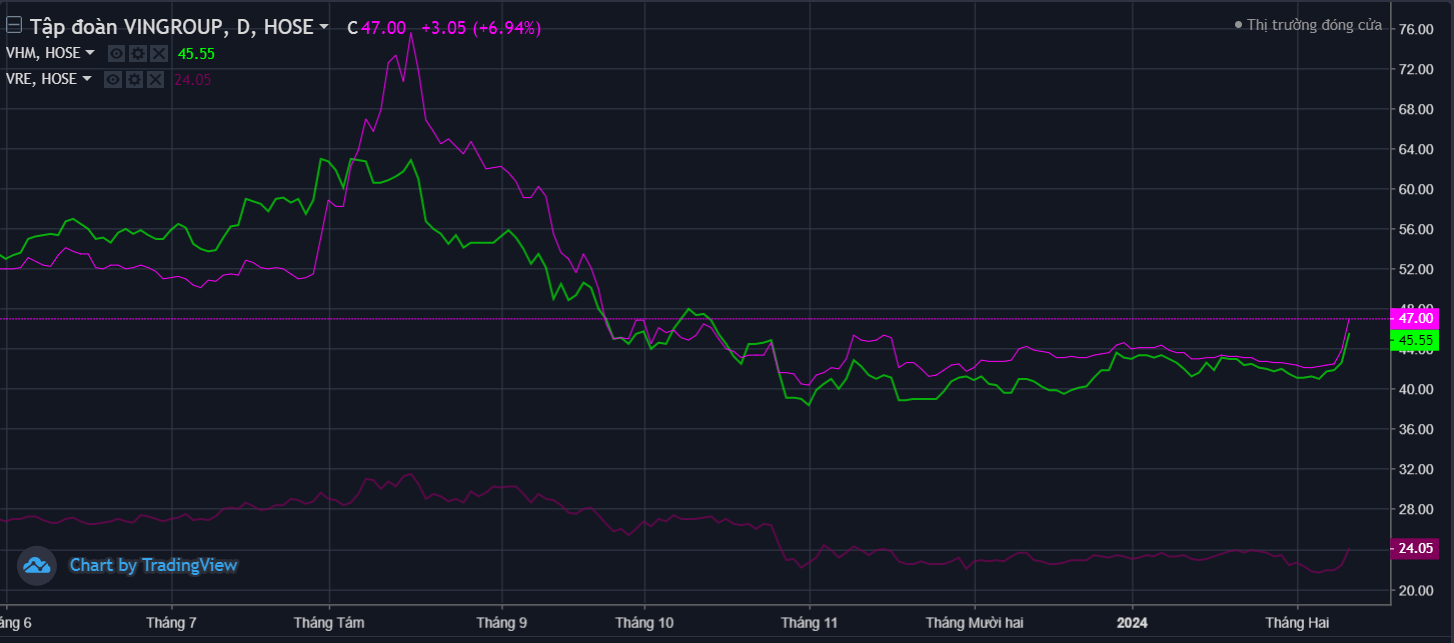Remove the VHM series using its X icon
The height and width of the screenshot is (643, 1454).
[x=158, y=54]
